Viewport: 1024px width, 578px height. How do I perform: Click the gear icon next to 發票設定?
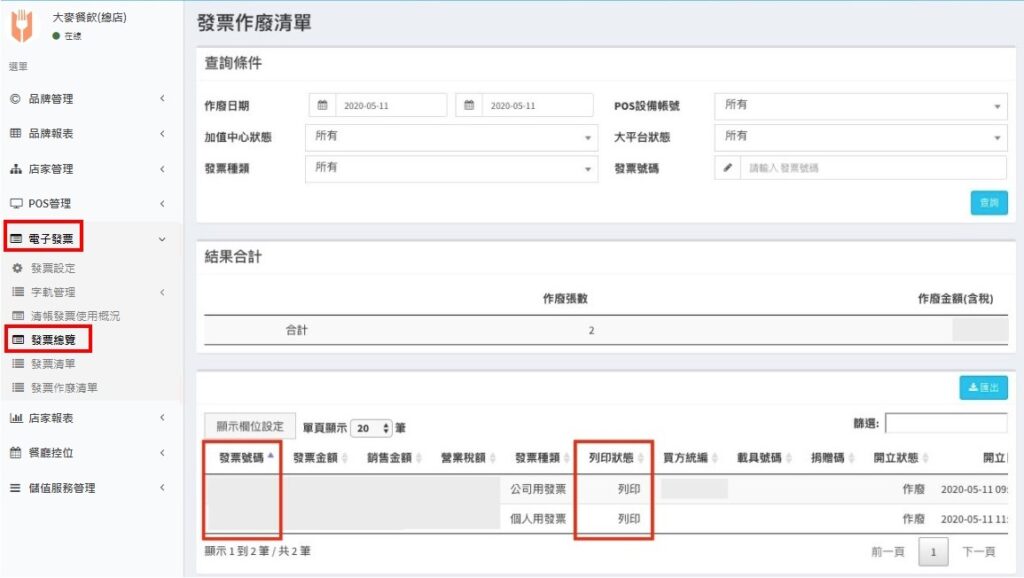(x=16, y=268)
